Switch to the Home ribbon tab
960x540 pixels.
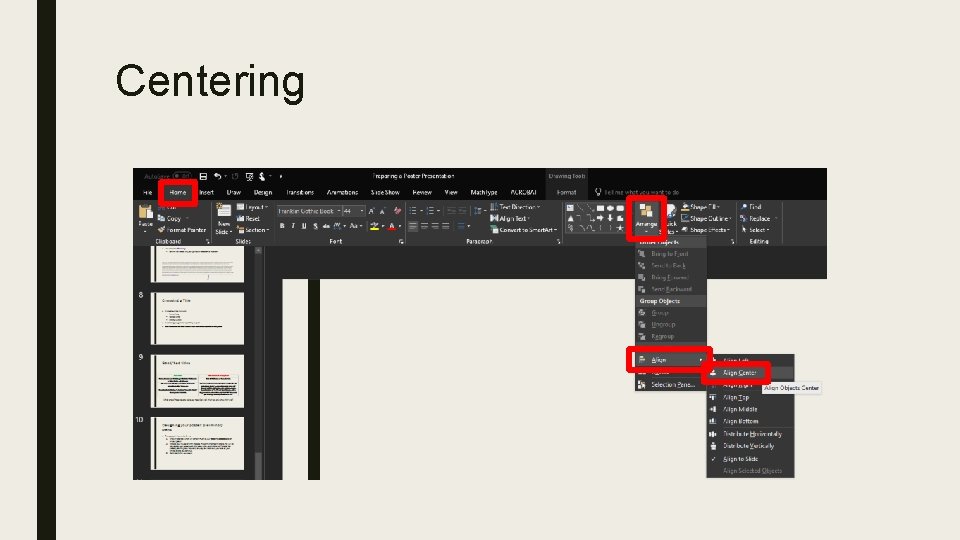point(178,192)
